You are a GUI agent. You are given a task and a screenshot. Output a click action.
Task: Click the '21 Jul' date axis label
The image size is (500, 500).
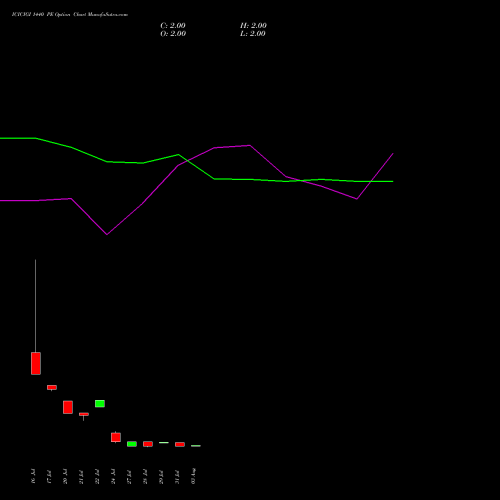(81, 476)
